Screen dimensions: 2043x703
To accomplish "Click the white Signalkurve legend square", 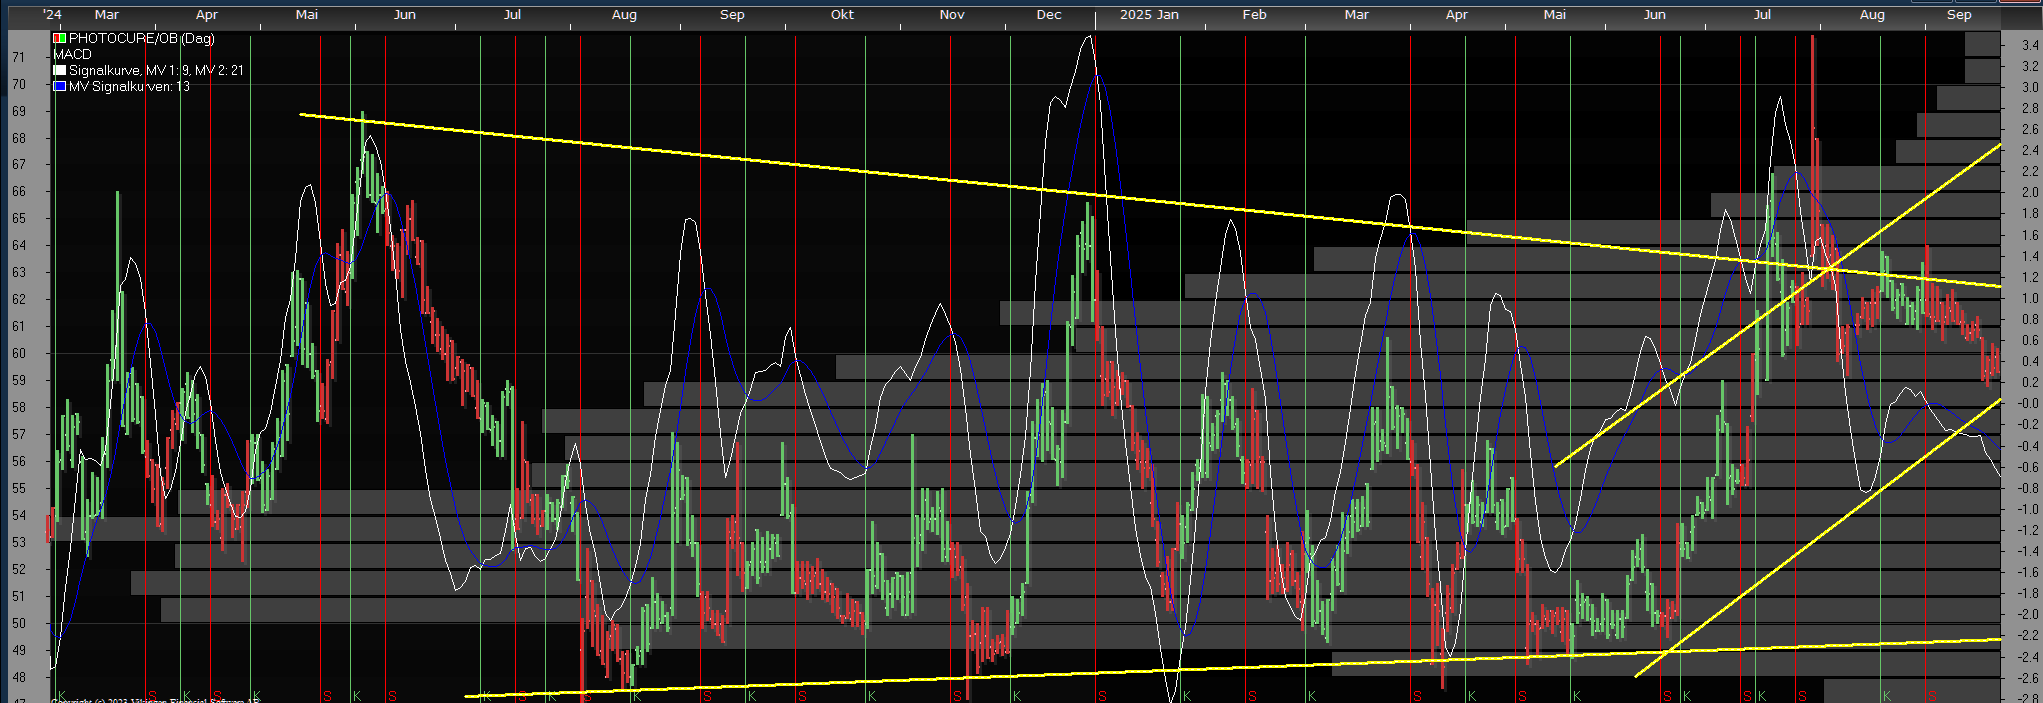I will pyautogui.click(x=60, y=71).
